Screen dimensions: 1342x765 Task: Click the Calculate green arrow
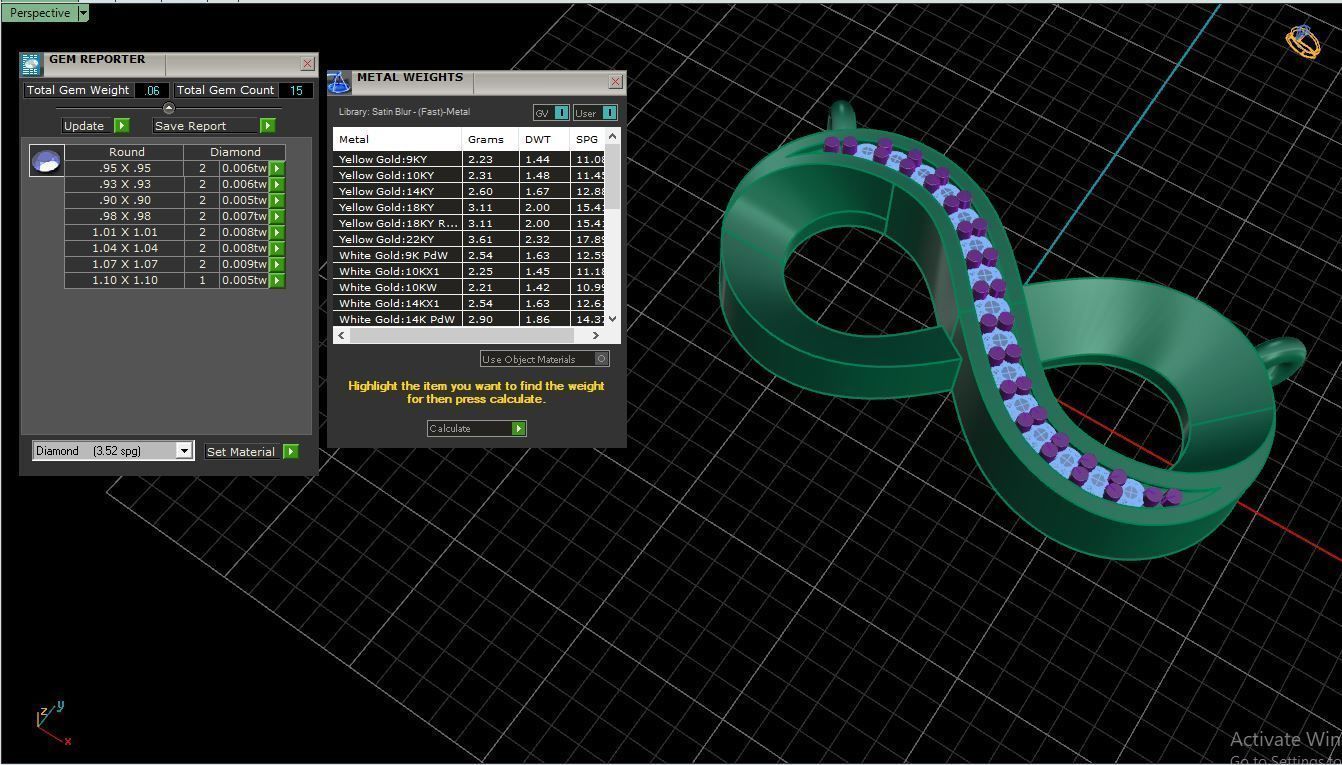(x=518, y=428)
